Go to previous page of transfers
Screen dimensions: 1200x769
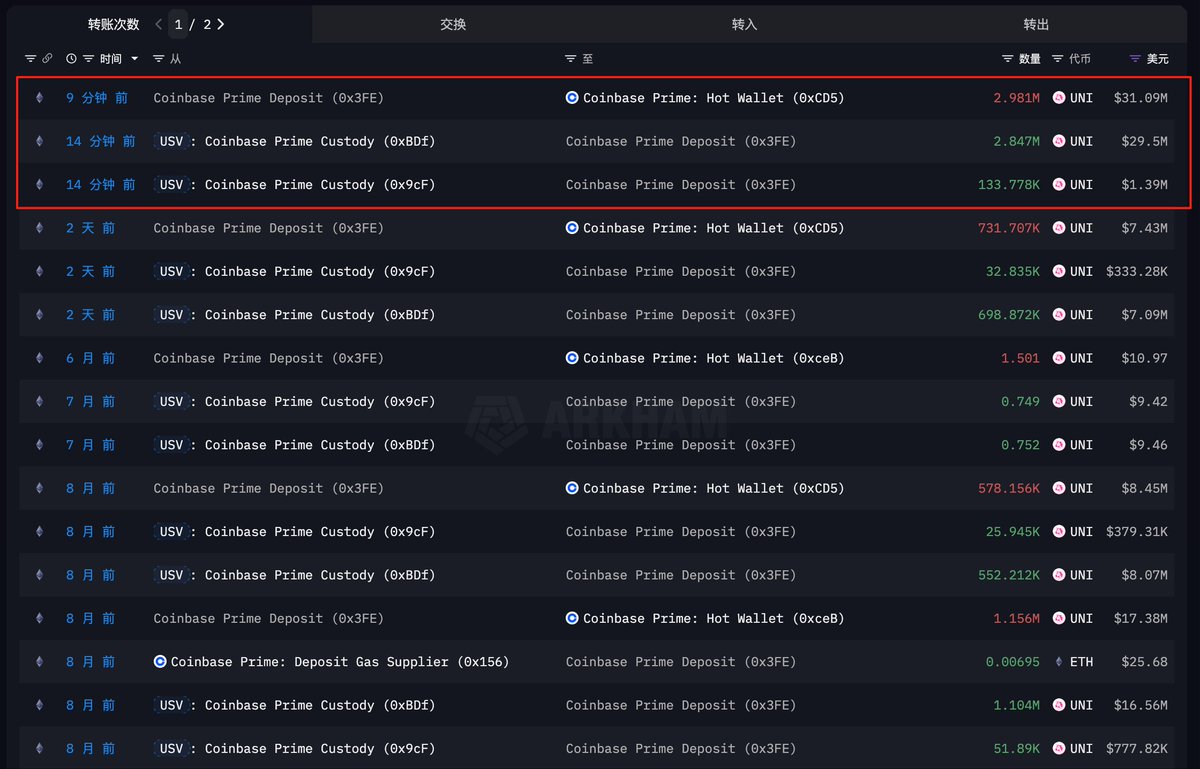(x=159, y=24)
